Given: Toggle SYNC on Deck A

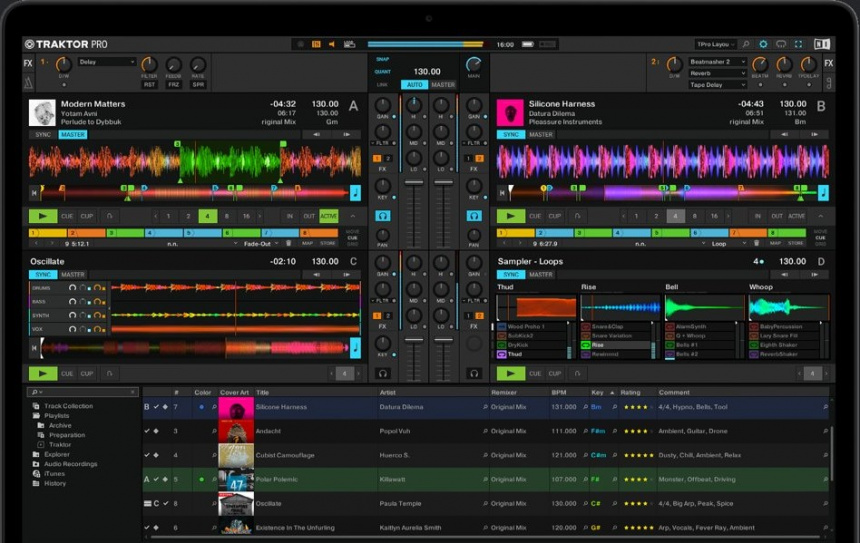Looking at the screenshot, I should coord(43,135).
